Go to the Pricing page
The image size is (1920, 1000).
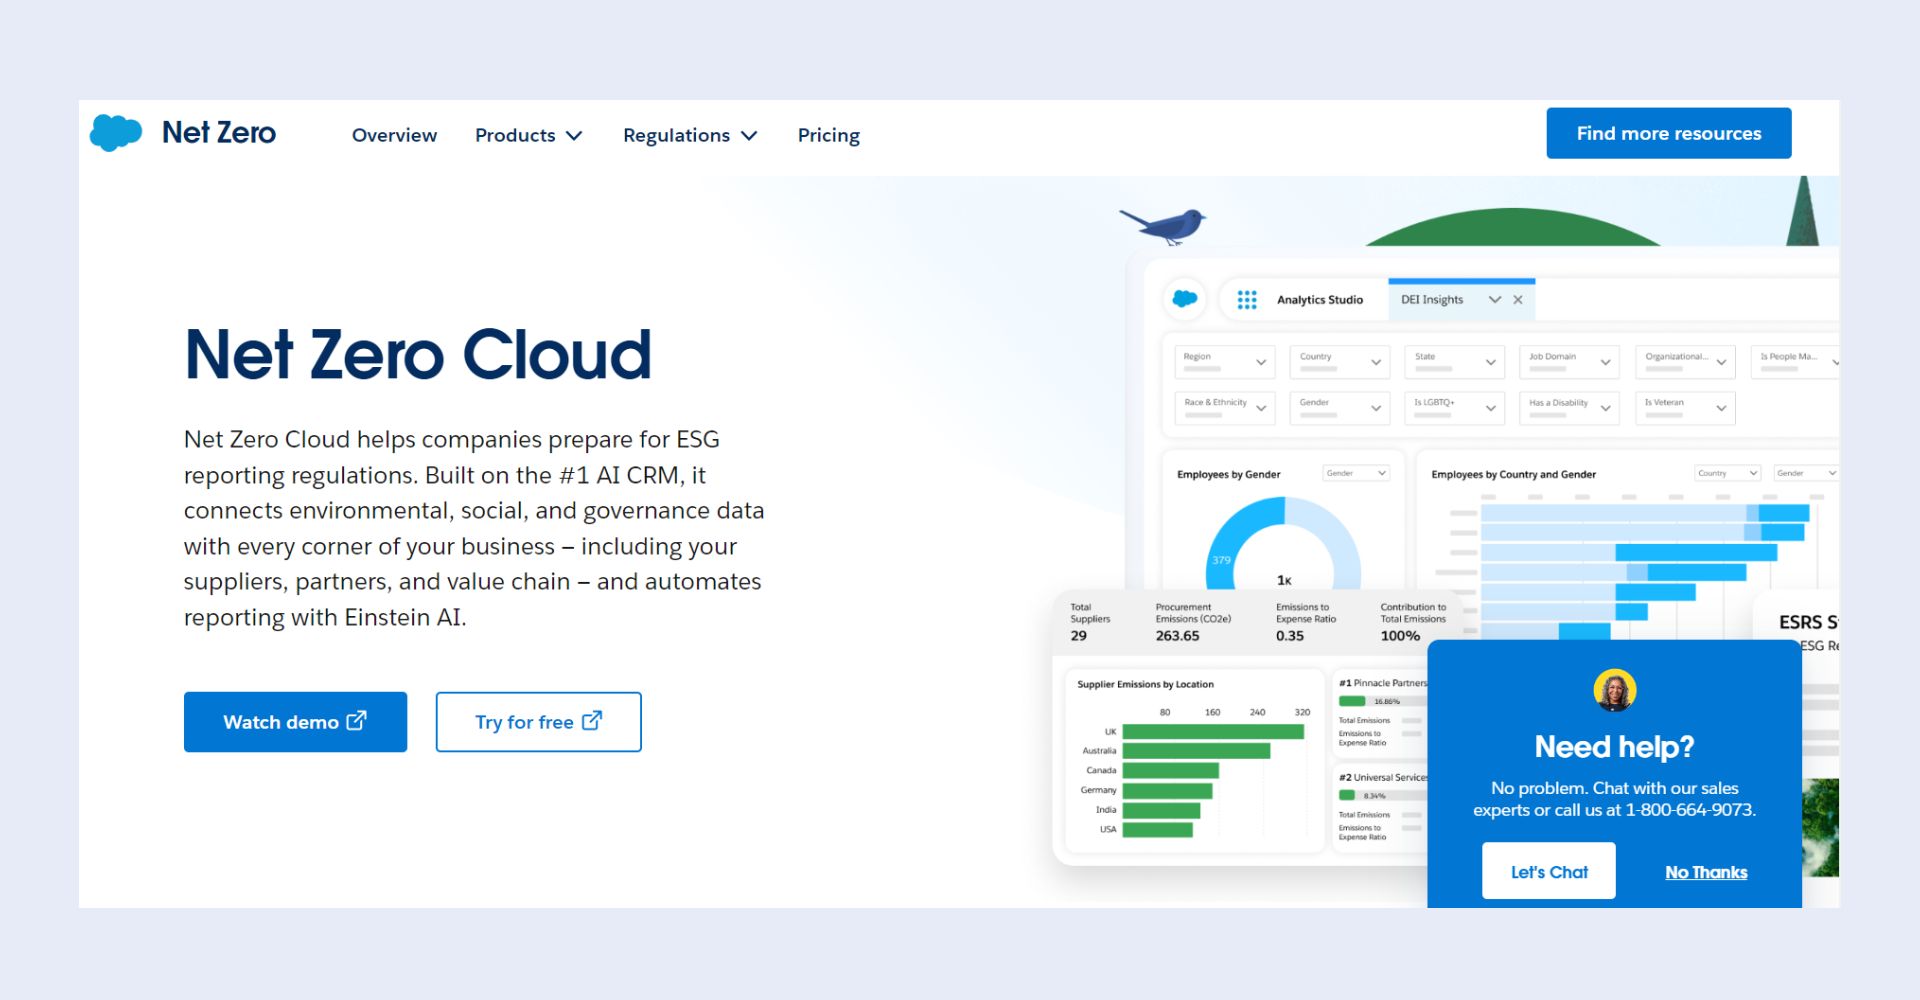(x=828, y=135)
